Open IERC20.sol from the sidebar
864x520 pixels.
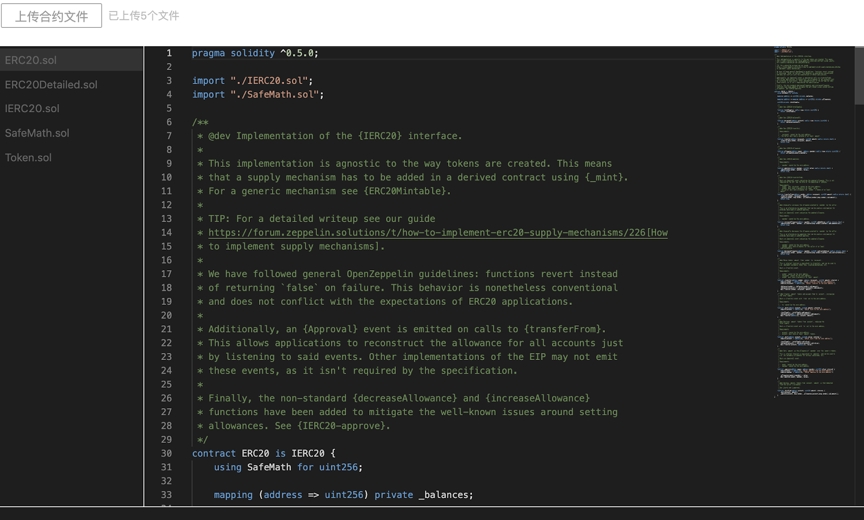pyautogui.click(x=32, y=109)
